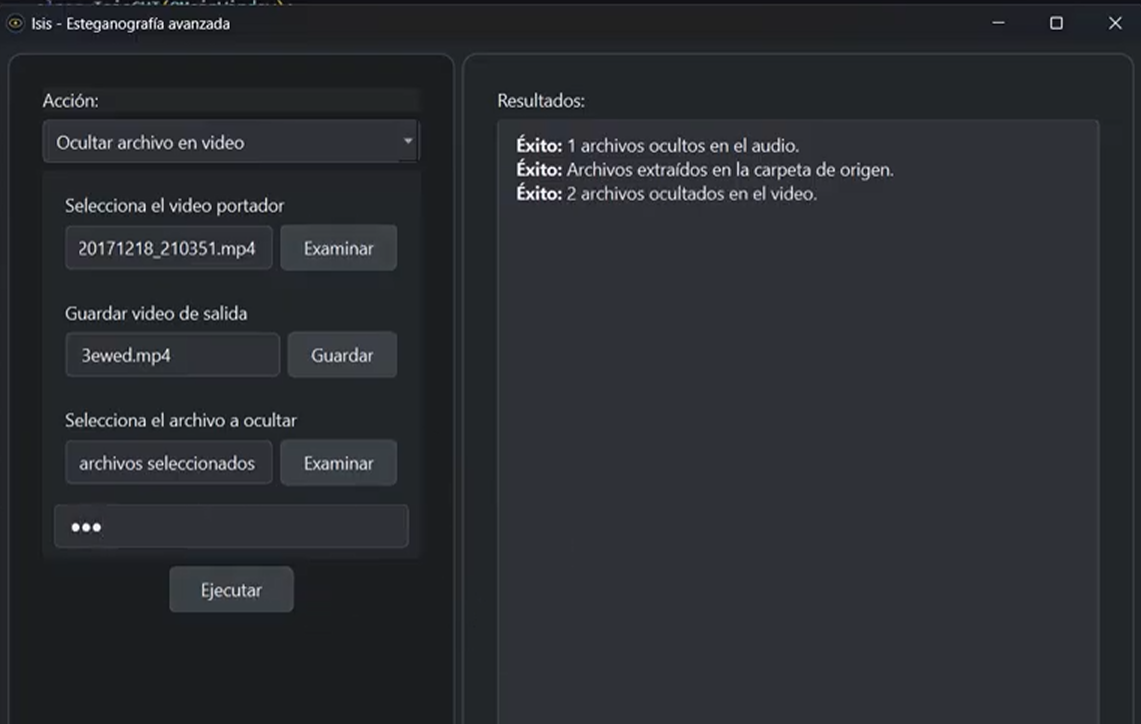Click the 20171218_210351.mp4 filename field

click(168, 247)
